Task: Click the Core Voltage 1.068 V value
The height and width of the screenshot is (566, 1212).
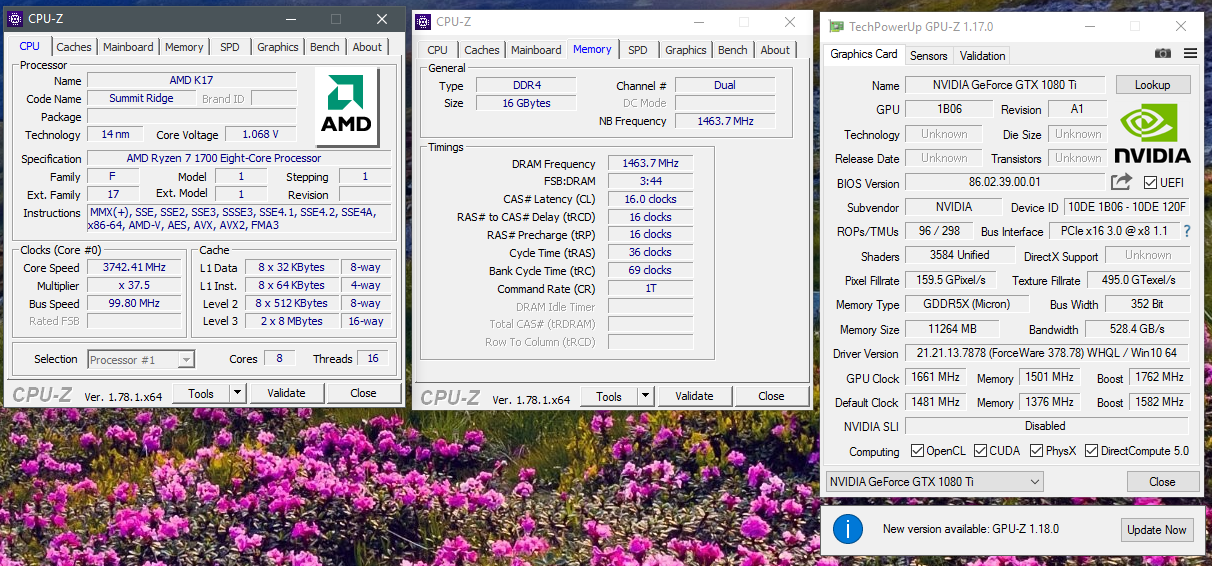Action: pyautogui.click(x=260, y=134)
